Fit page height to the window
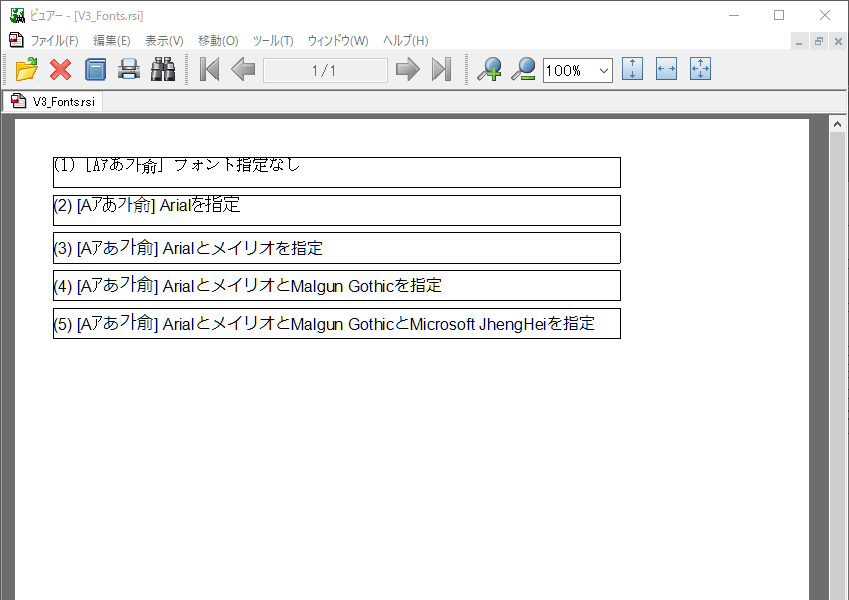This screenshot has height=600, width=849. (x=632, y=69)
